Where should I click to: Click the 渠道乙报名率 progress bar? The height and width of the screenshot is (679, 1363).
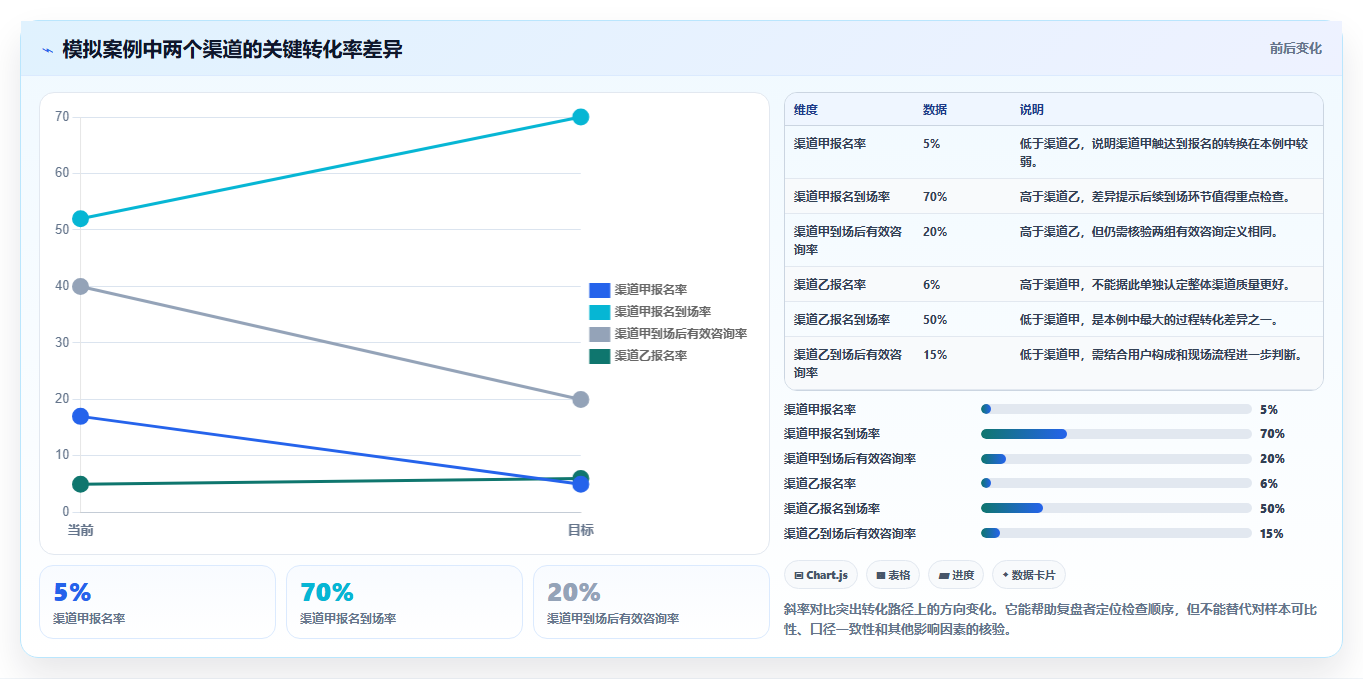pyautogui.click(x=1116, y=483)
